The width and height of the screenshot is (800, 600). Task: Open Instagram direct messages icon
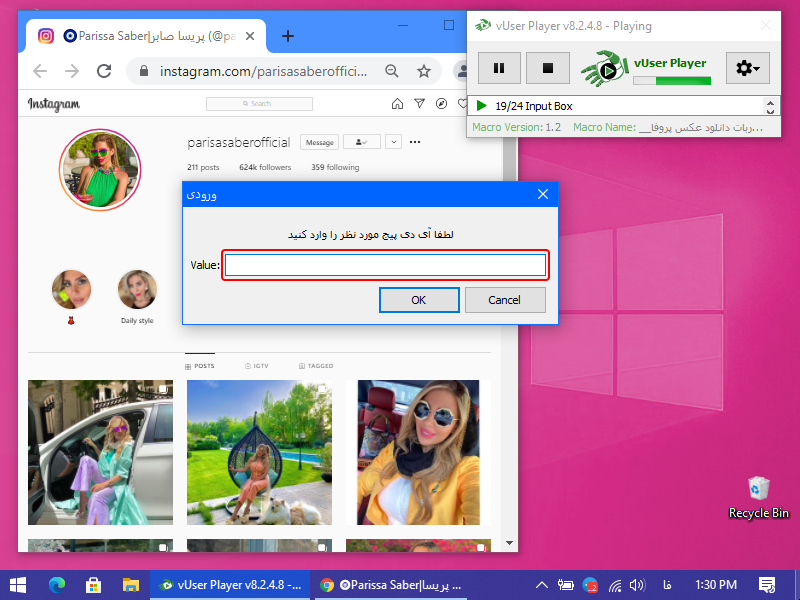(x=419, y=104)
